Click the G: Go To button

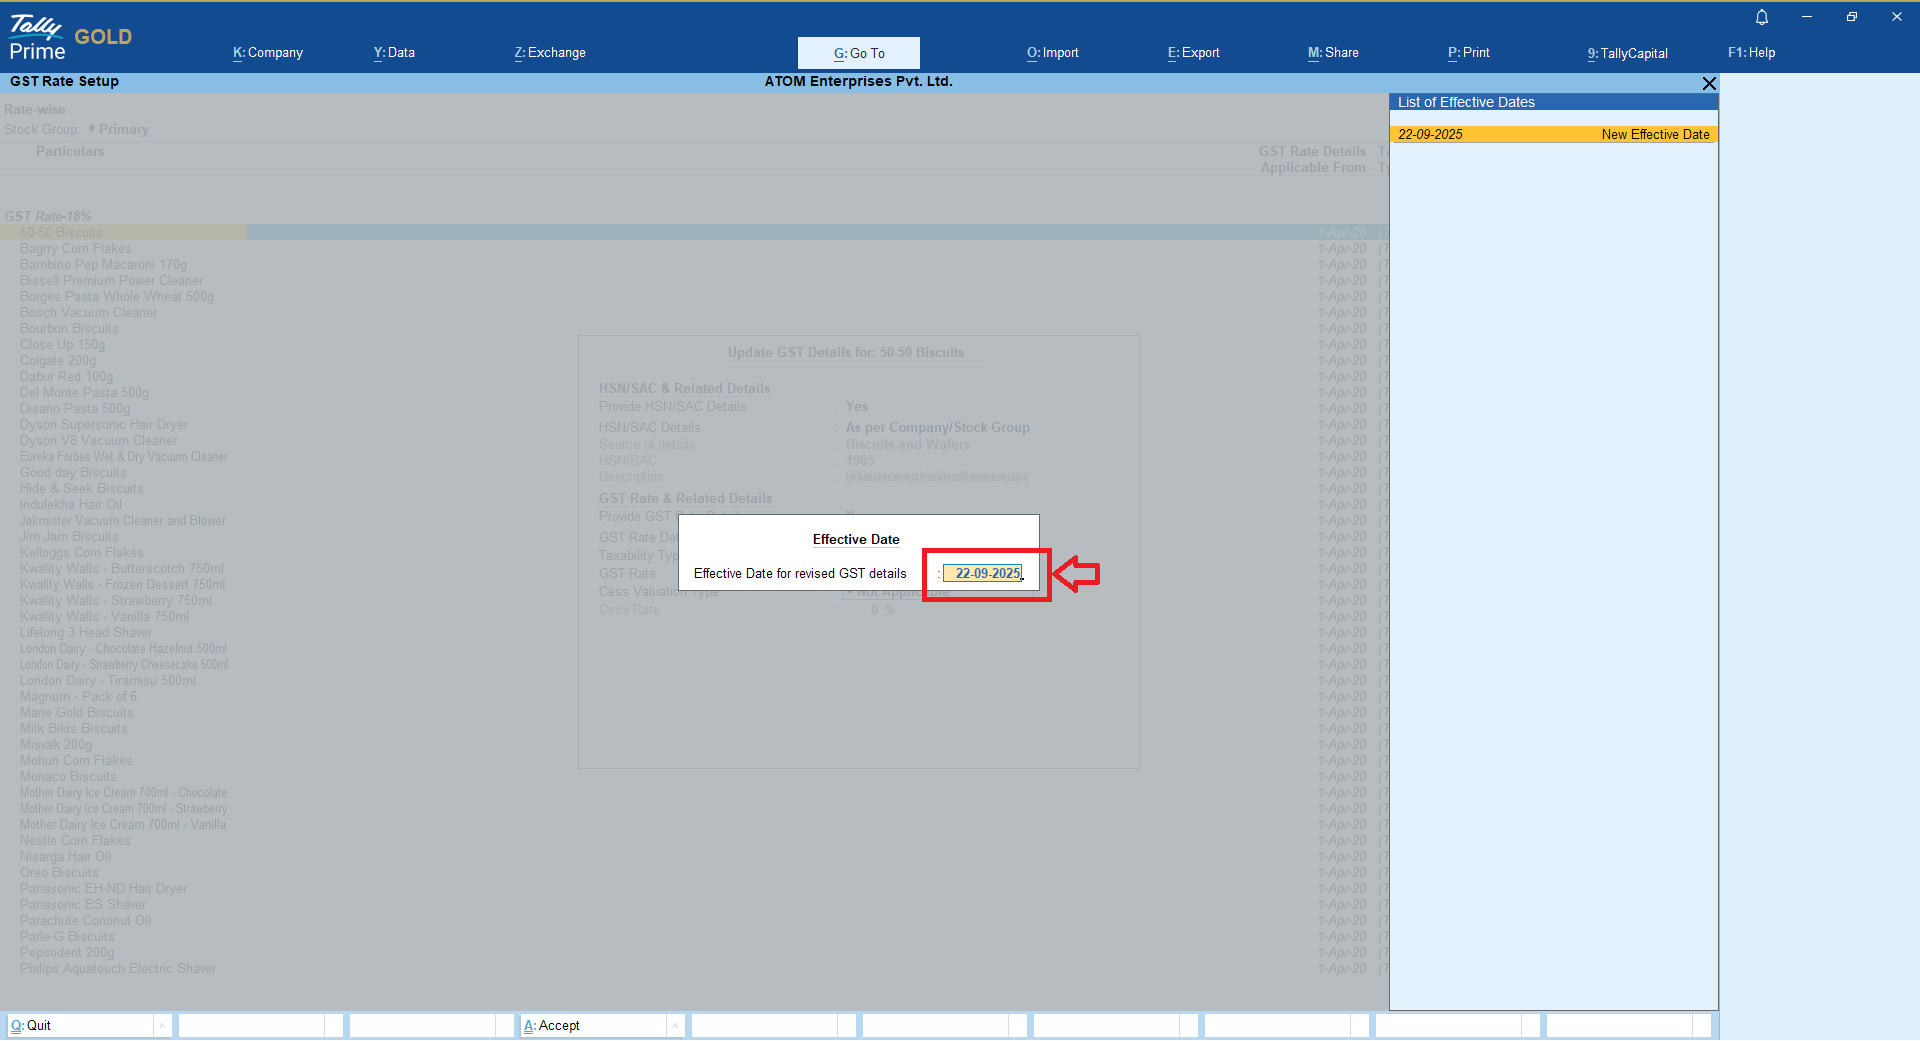858,53
